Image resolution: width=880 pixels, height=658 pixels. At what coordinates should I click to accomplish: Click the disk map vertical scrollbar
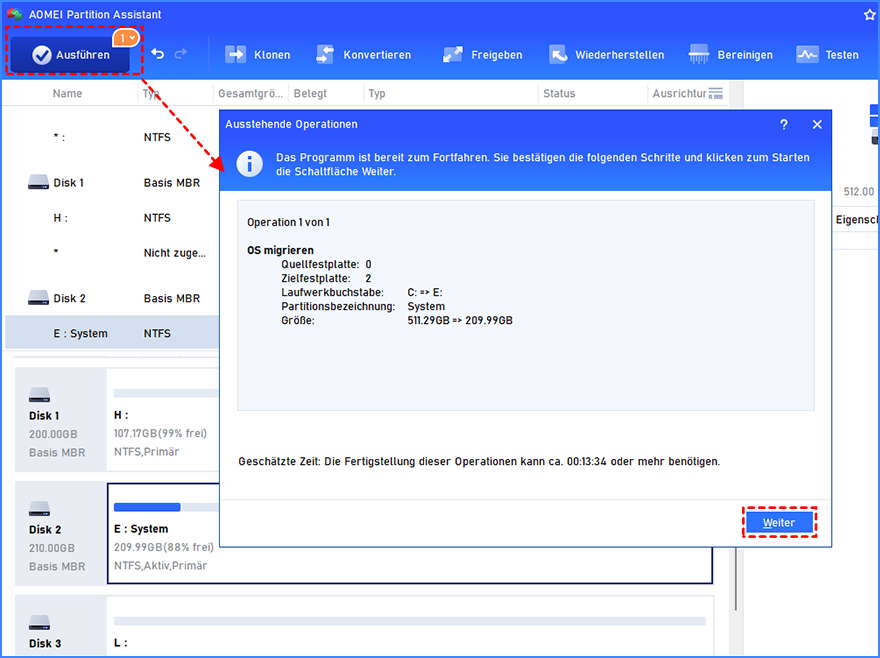(736, 578)
